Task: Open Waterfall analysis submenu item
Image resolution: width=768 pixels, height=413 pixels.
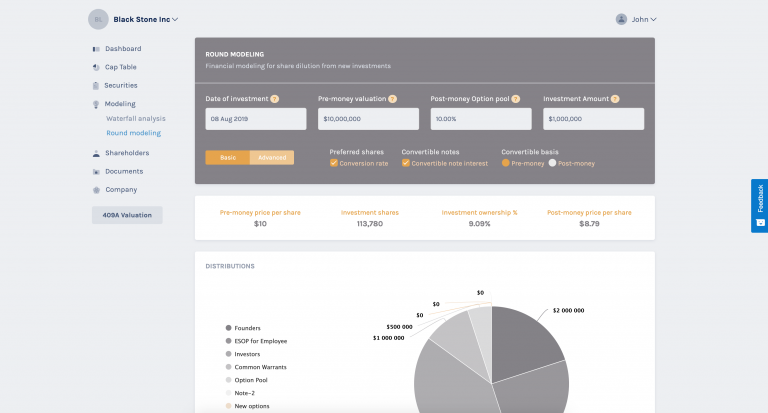Action: click(x=136, y=118)
